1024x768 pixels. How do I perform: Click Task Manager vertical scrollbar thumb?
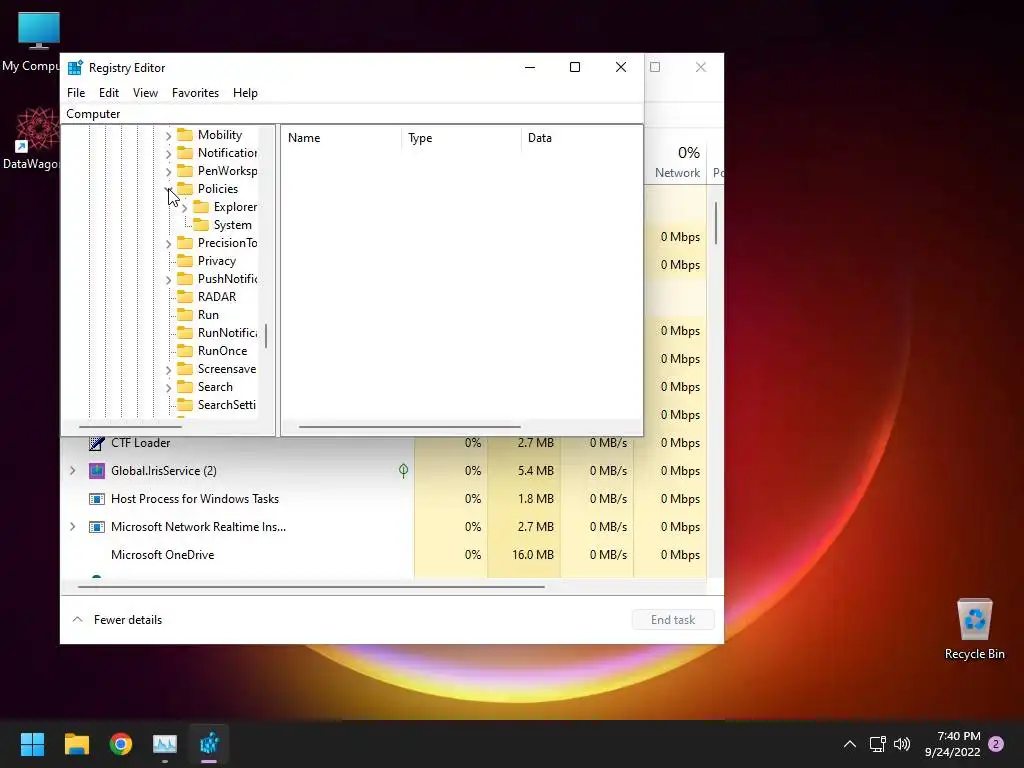coord(716,223)
